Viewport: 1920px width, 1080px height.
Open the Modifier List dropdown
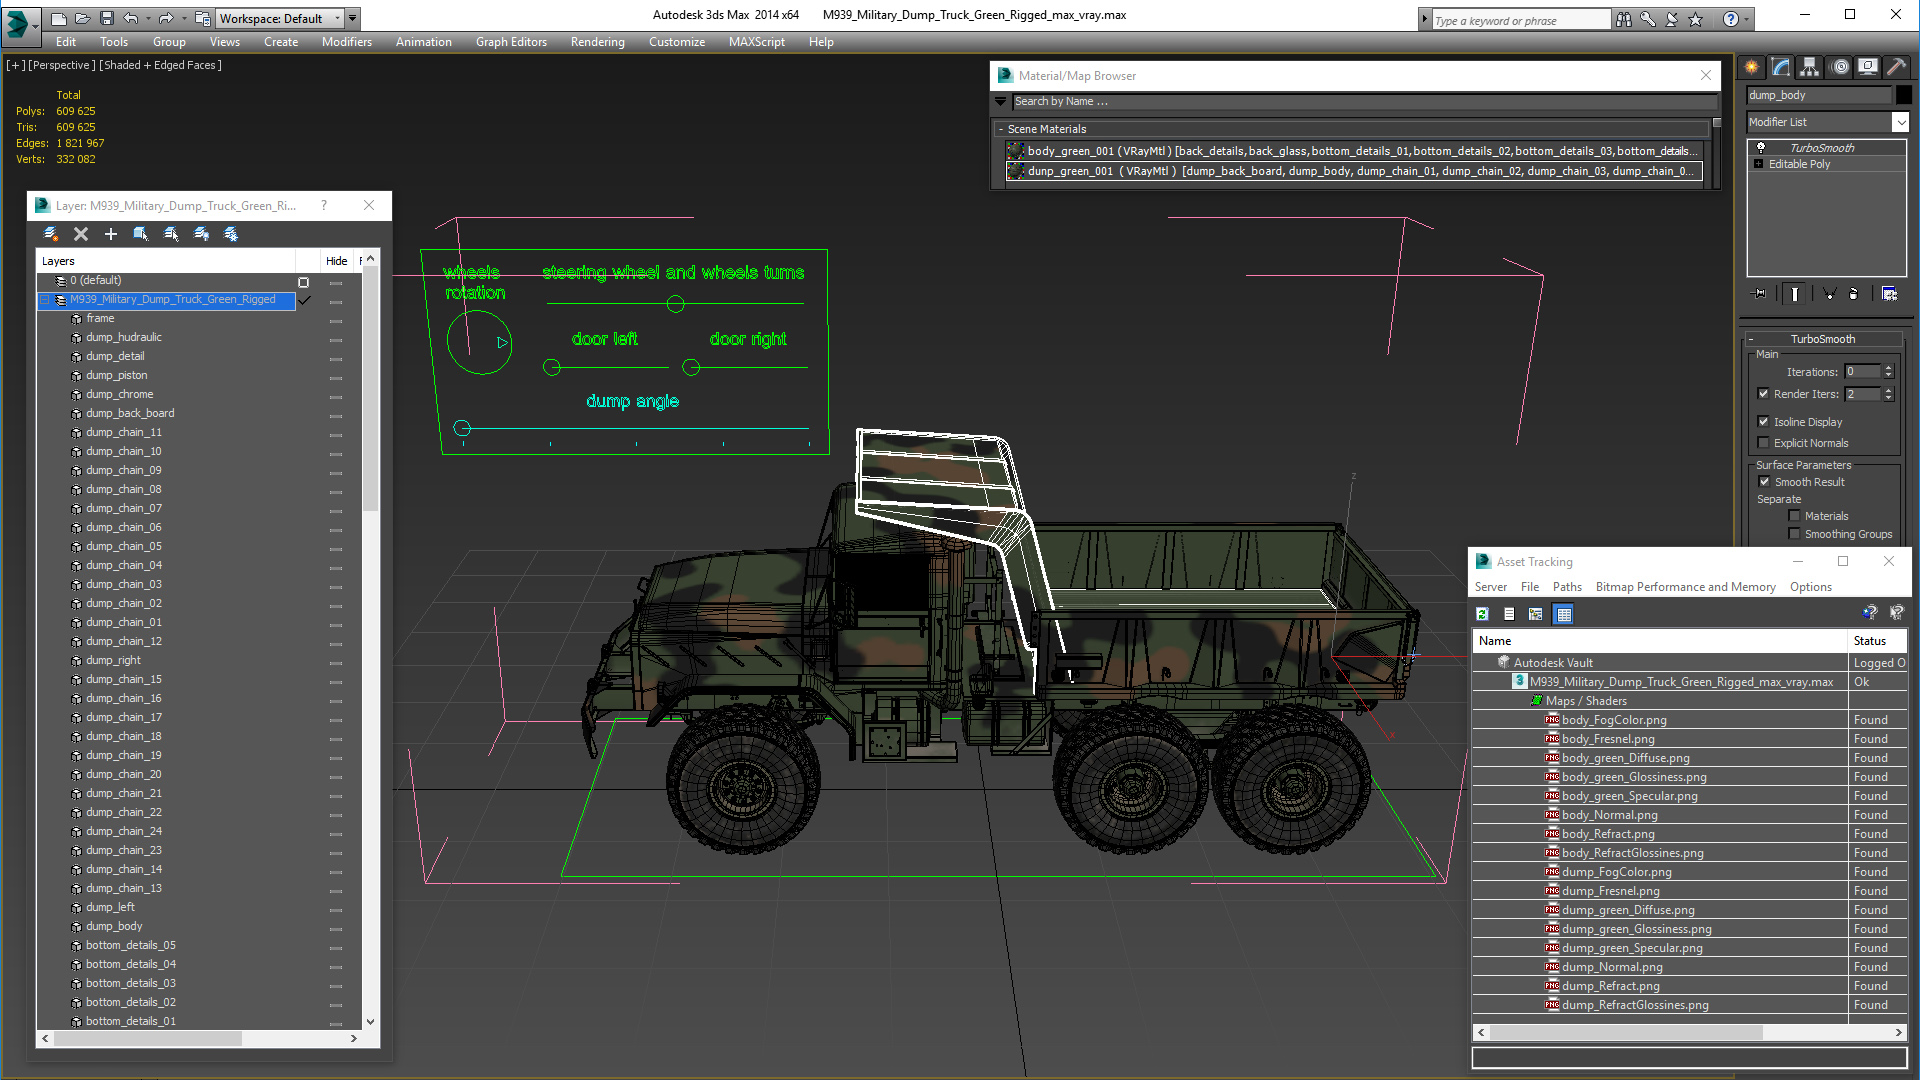point(1901,122)
